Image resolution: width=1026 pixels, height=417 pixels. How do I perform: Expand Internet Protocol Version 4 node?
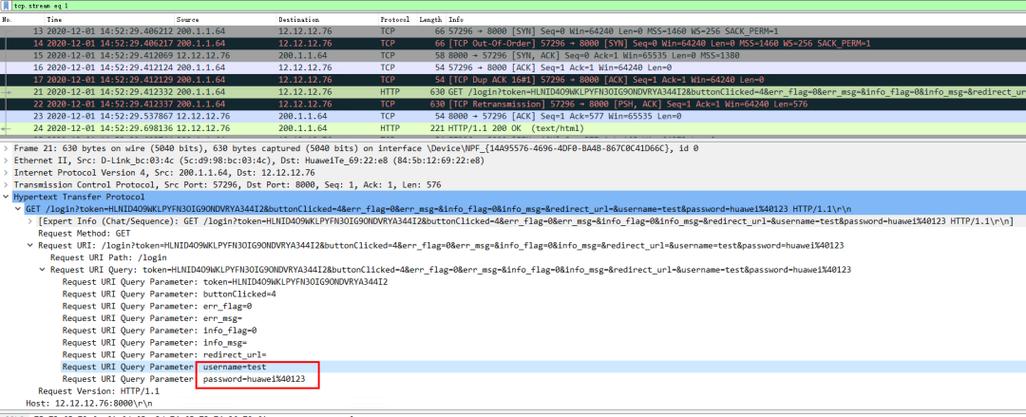coord(6,173)
